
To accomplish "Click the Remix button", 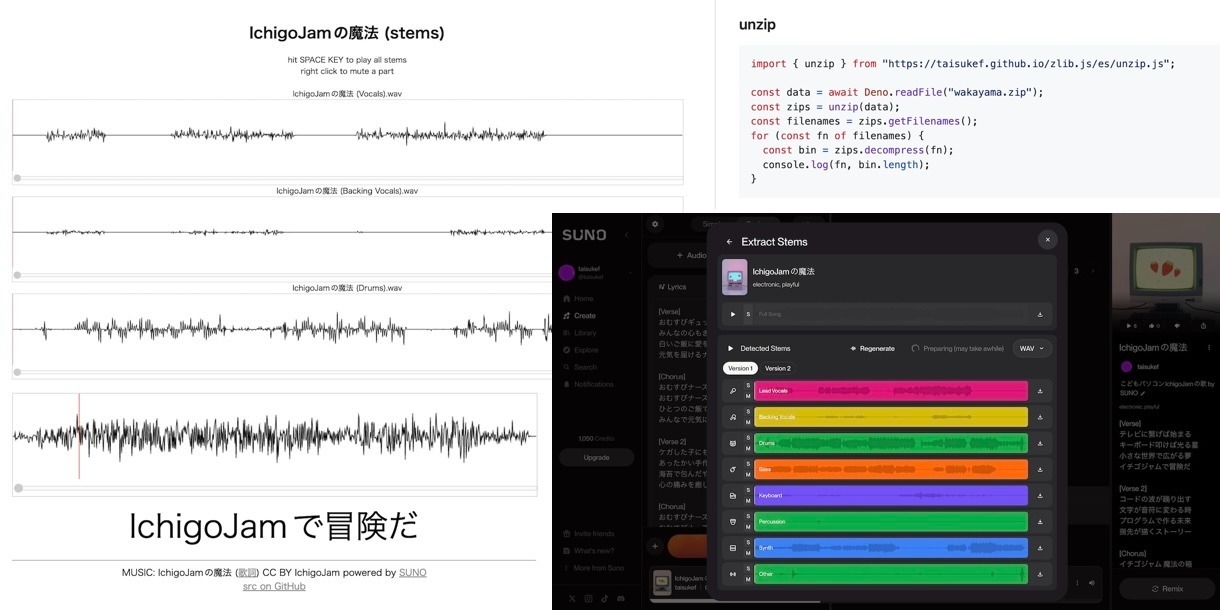I will coord(1167,589).
